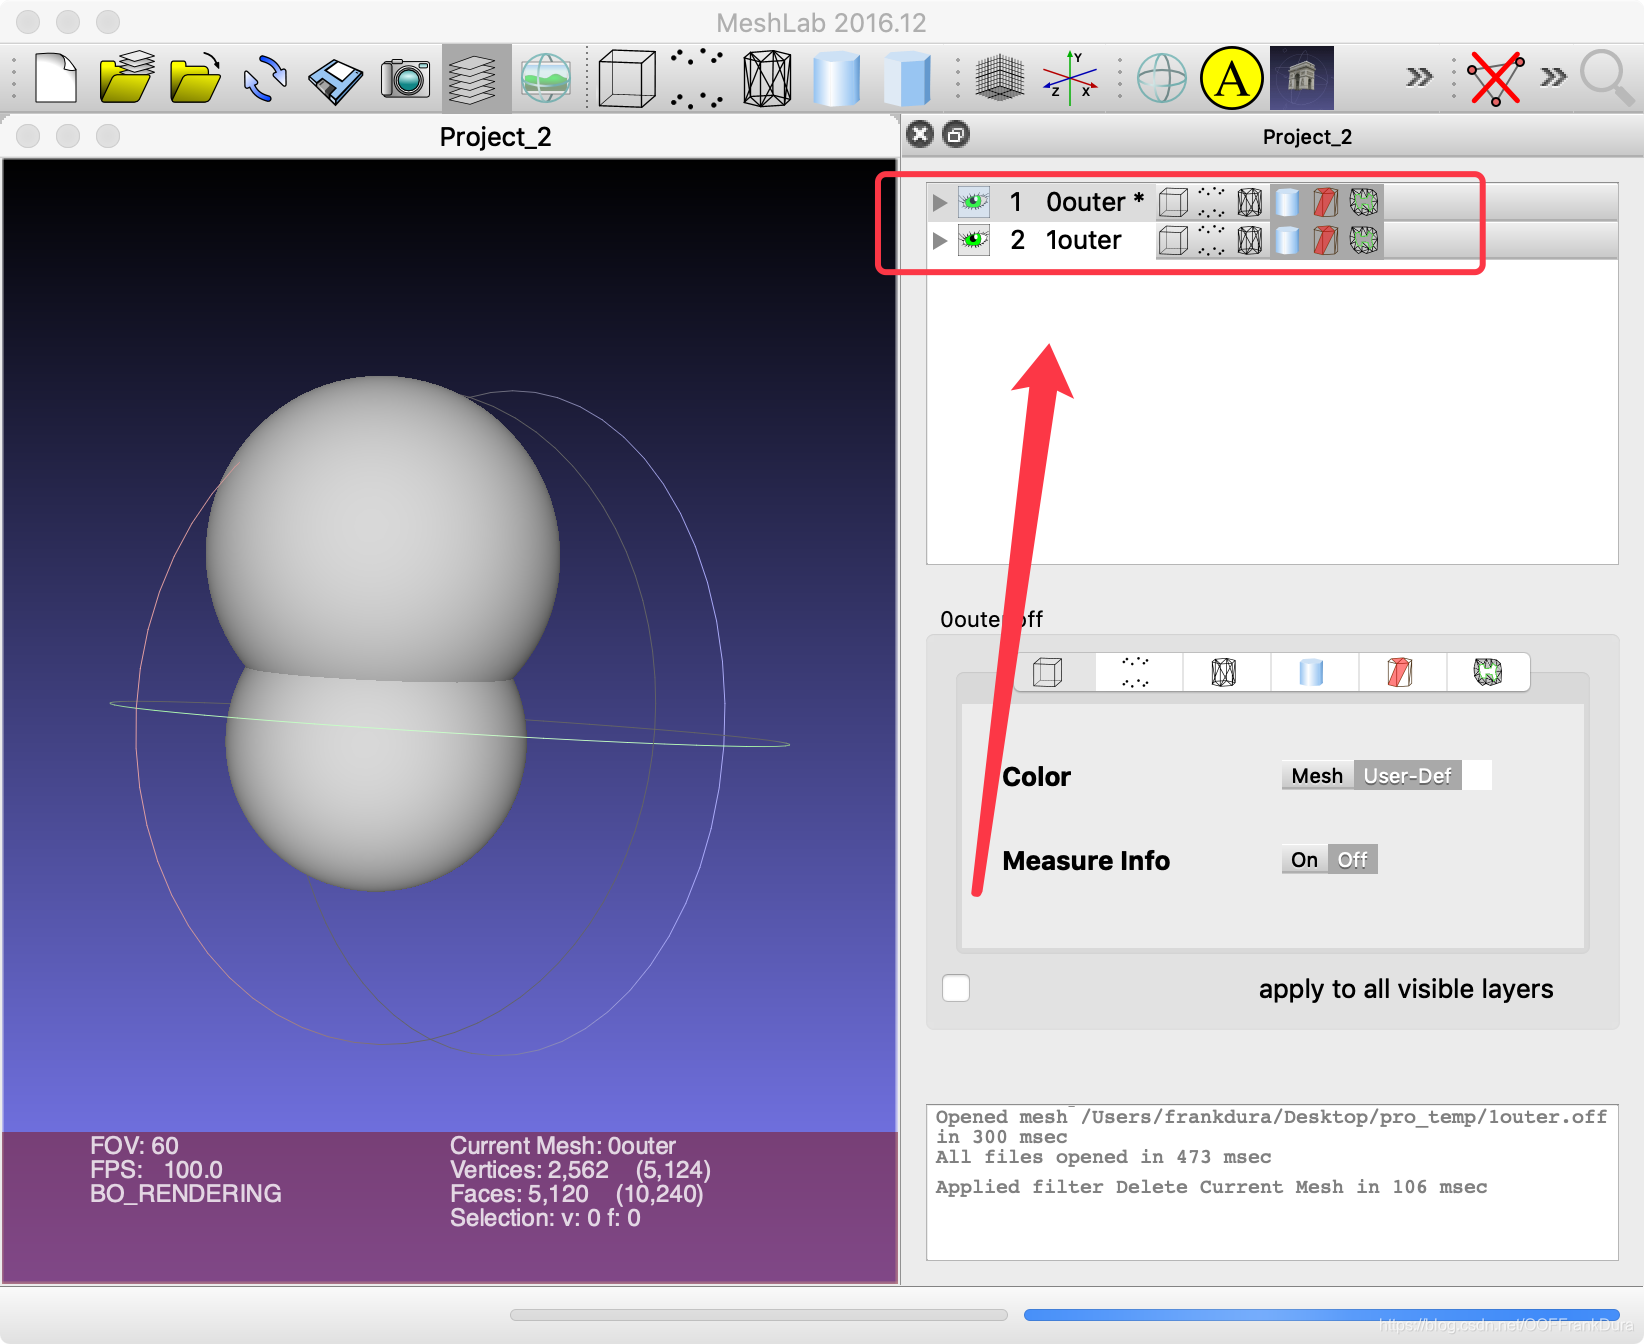The height and width of the screenshot is (1344, 1644).
Task: Click the gray status bar track
Action: point(758,1315)
